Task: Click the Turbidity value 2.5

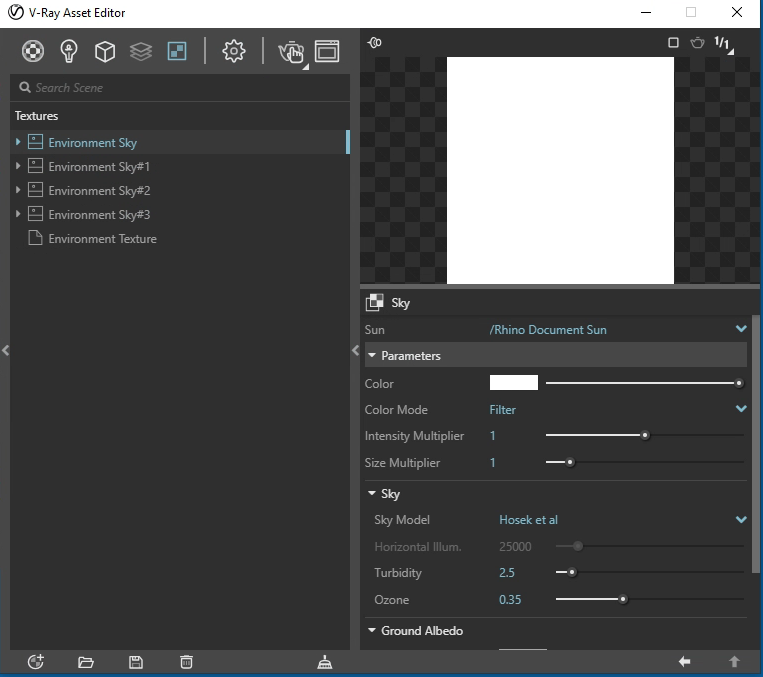Action: pos(507,573)
